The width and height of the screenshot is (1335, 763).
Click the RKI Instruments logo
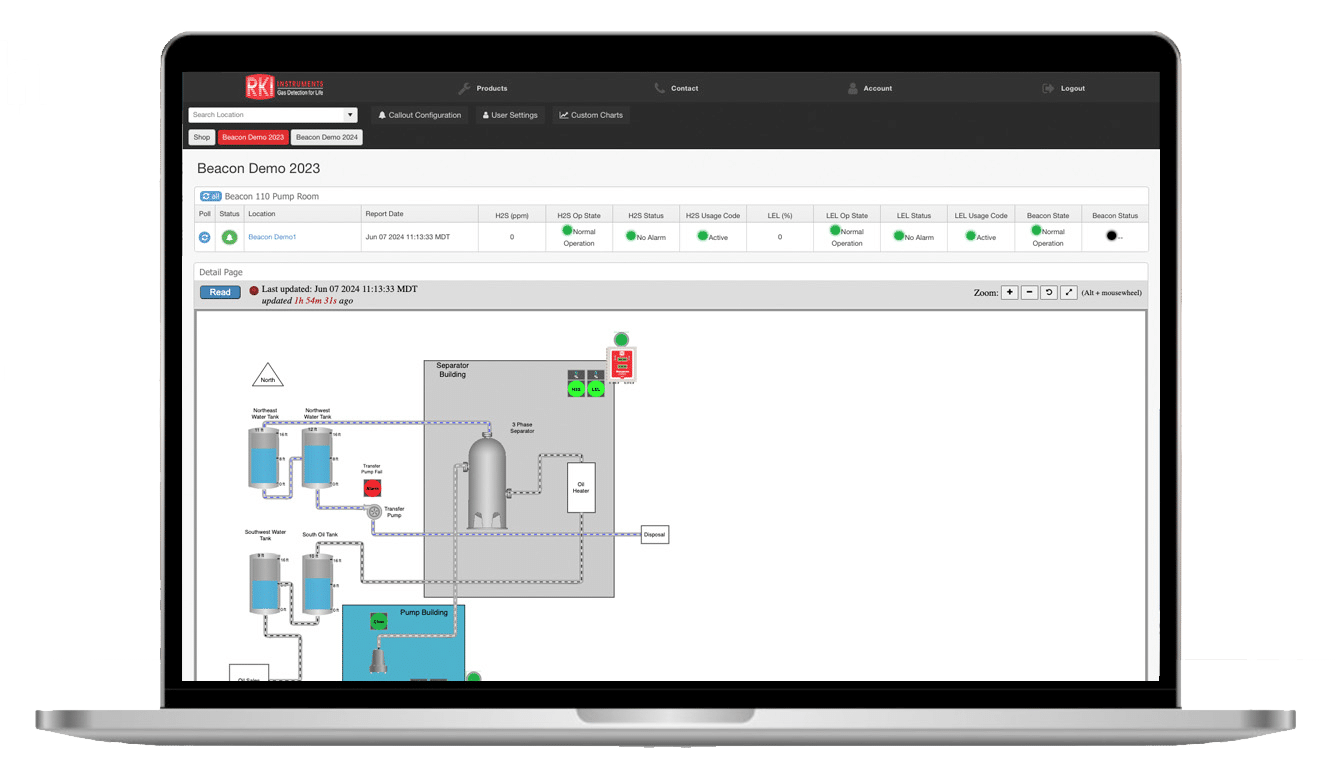285,88
